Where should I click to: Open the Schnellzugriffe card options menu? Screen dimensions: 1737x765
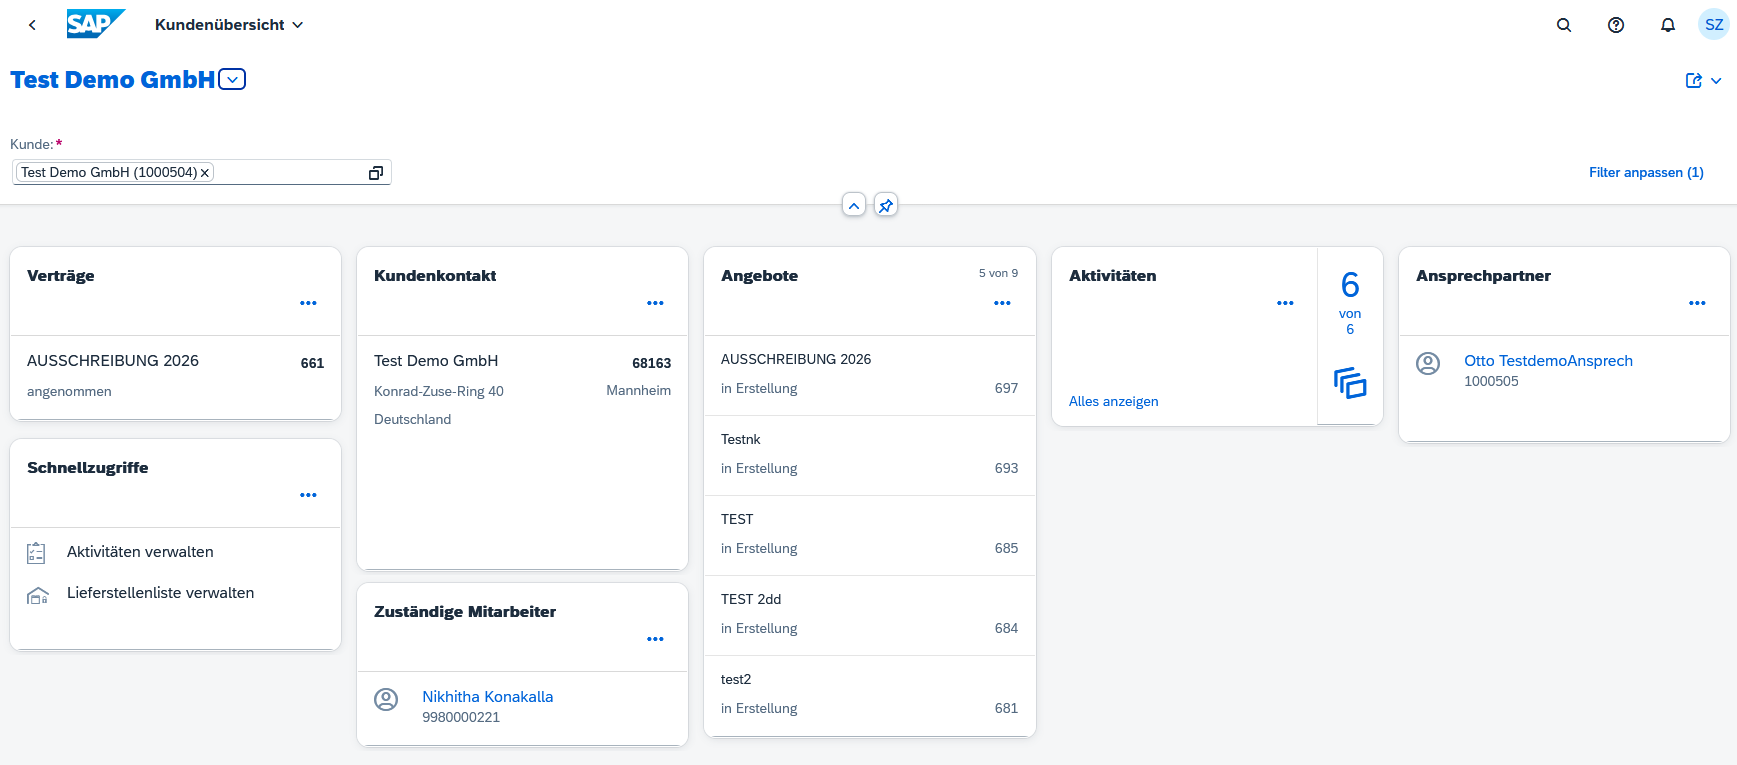[308, 495]
